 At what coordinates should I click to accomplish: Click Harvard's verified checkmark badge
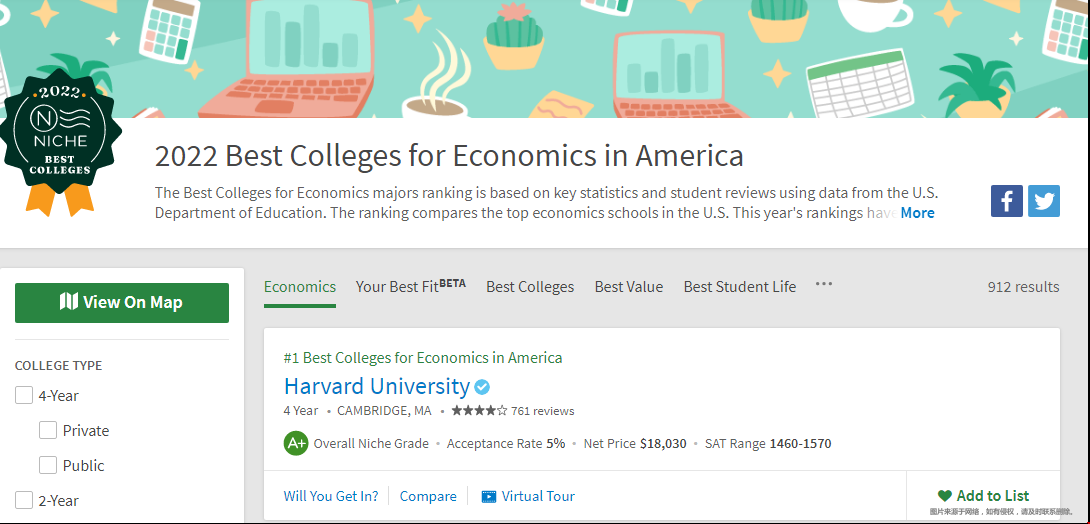[x=482, y=387]
